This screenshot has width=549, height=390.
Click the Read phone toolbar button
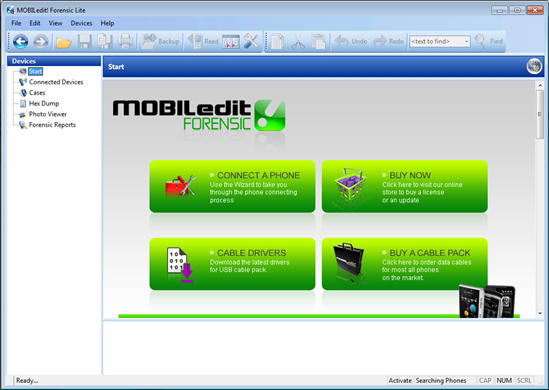click(x=203, y=41)
